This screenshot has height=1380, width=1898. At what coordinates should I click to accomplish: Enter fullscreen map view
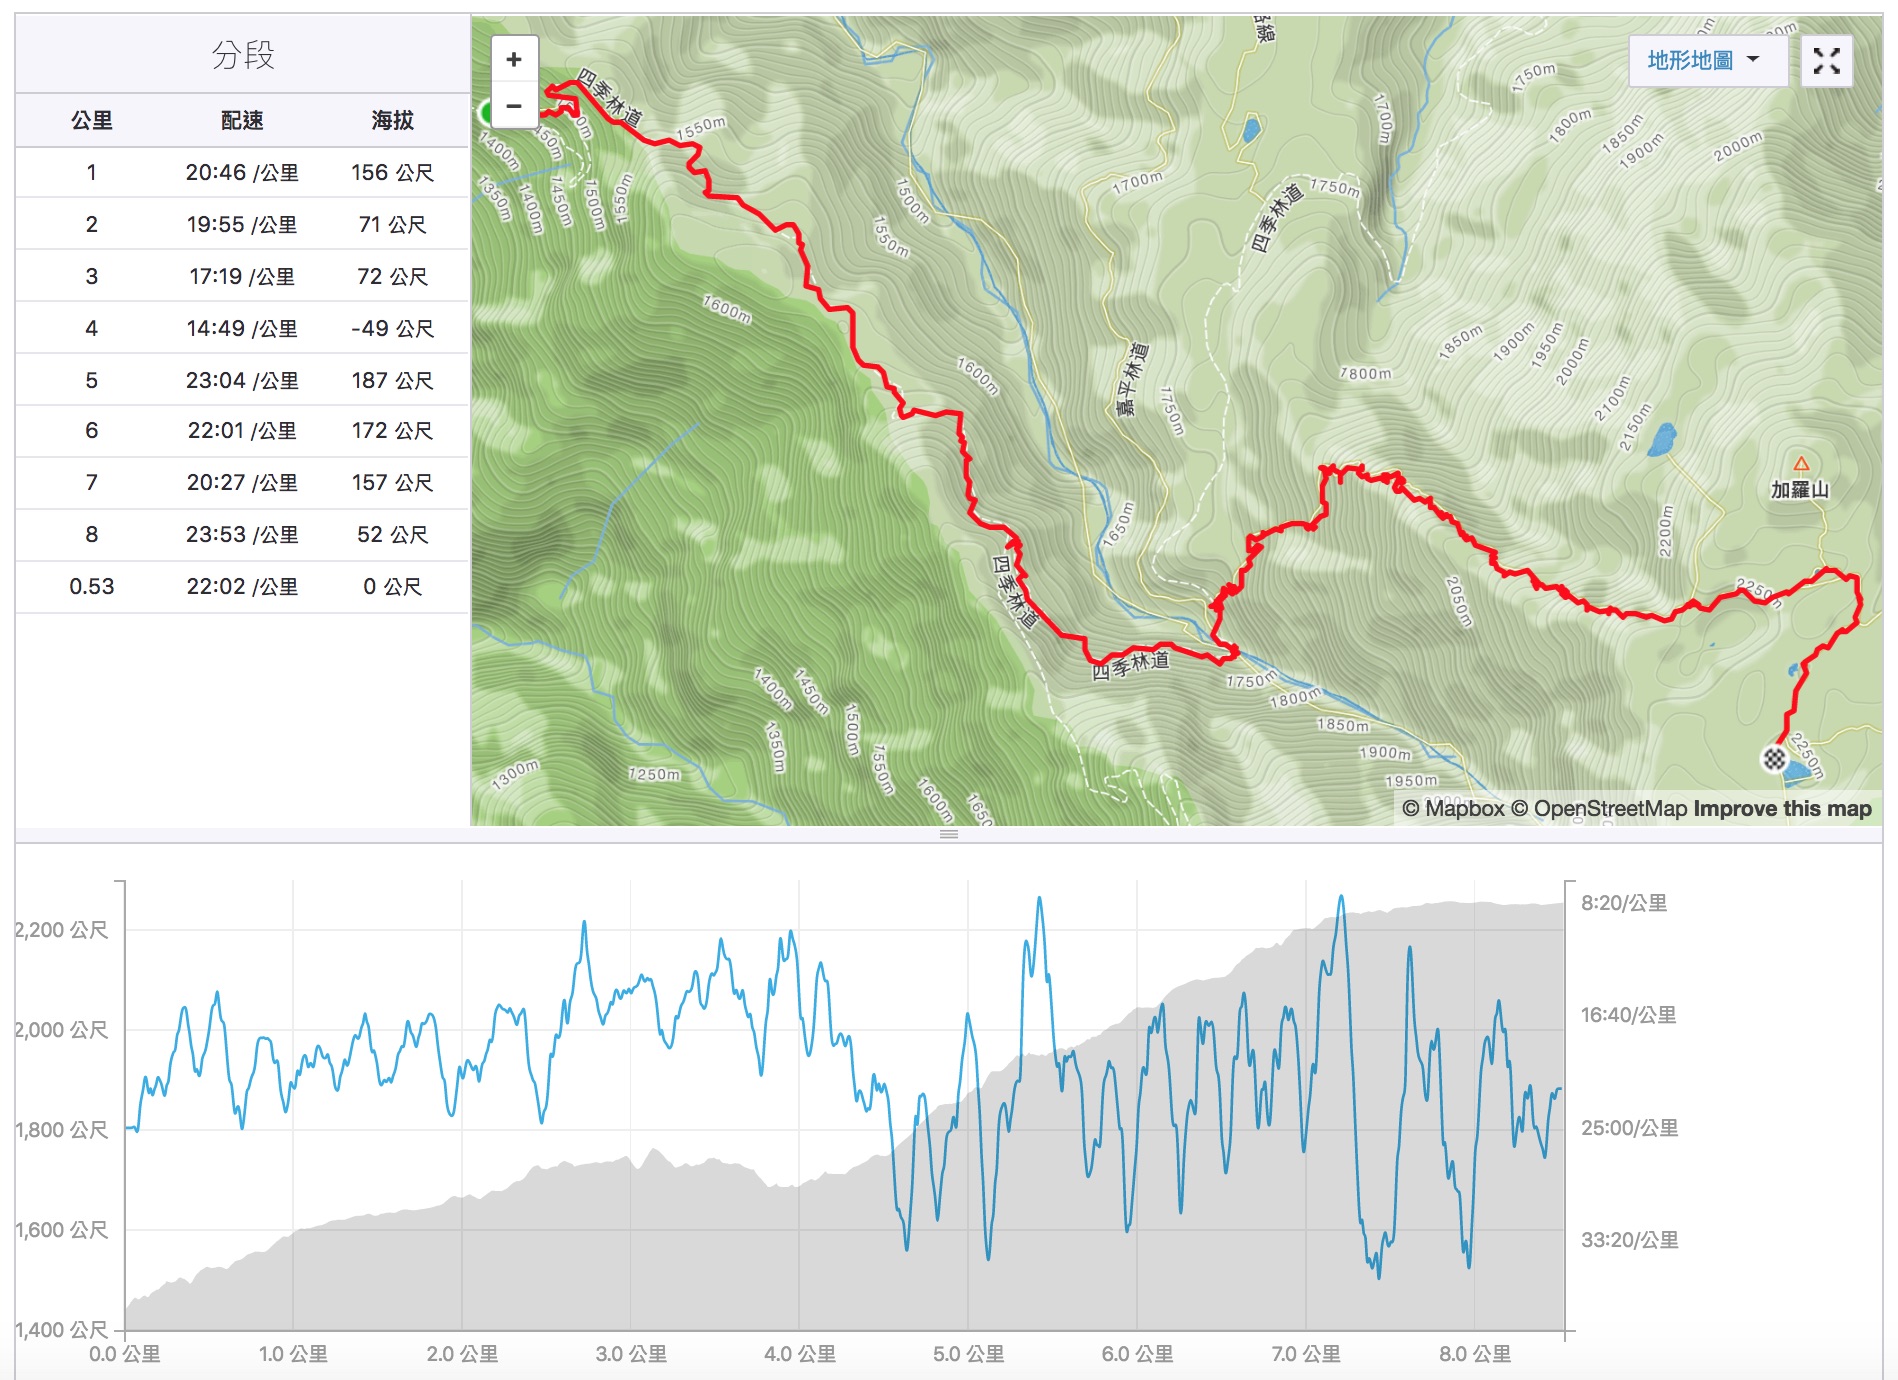[x=1826, y=61]
